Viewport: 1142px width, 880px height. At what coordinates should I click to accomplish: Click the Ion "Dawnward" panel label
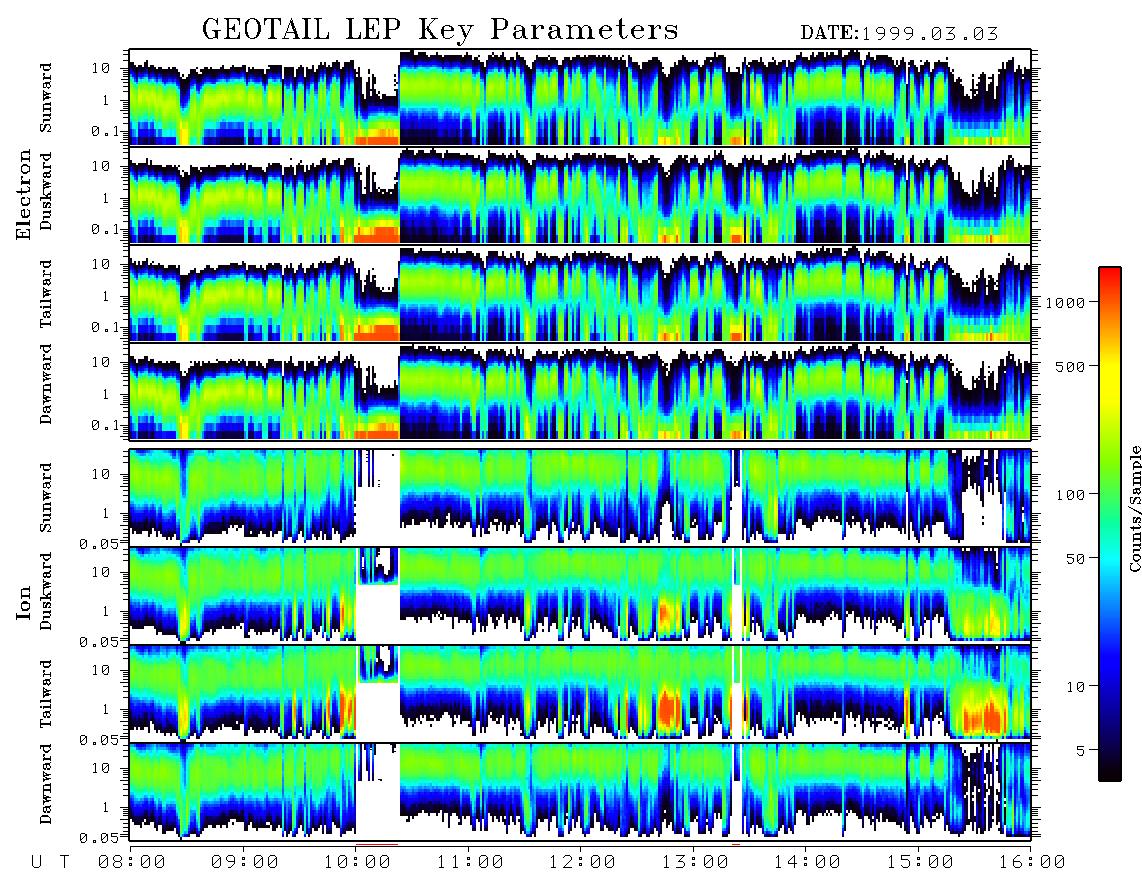(46, 784)
